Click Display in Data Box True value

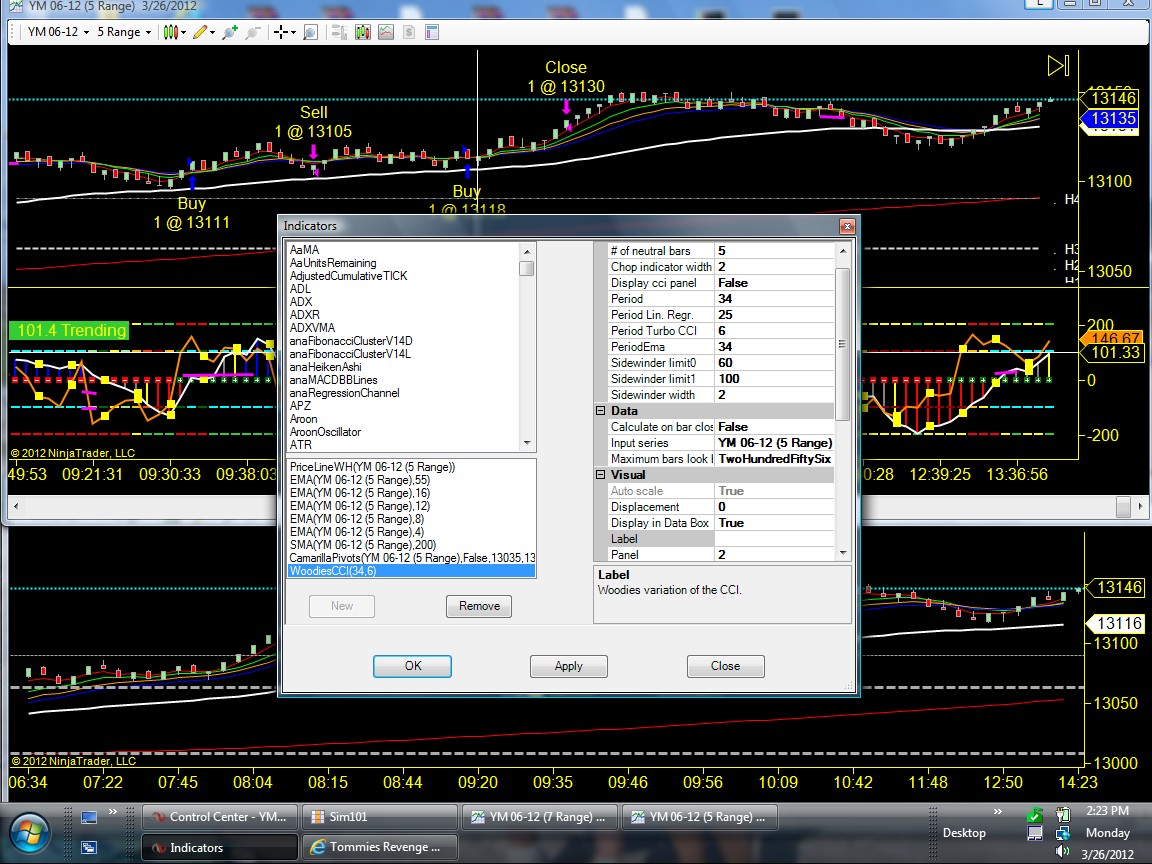[x=774, y=523]
